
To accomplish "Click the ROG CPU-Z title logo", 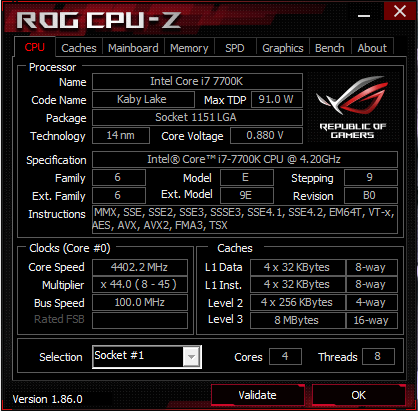I will coord(99,20).
